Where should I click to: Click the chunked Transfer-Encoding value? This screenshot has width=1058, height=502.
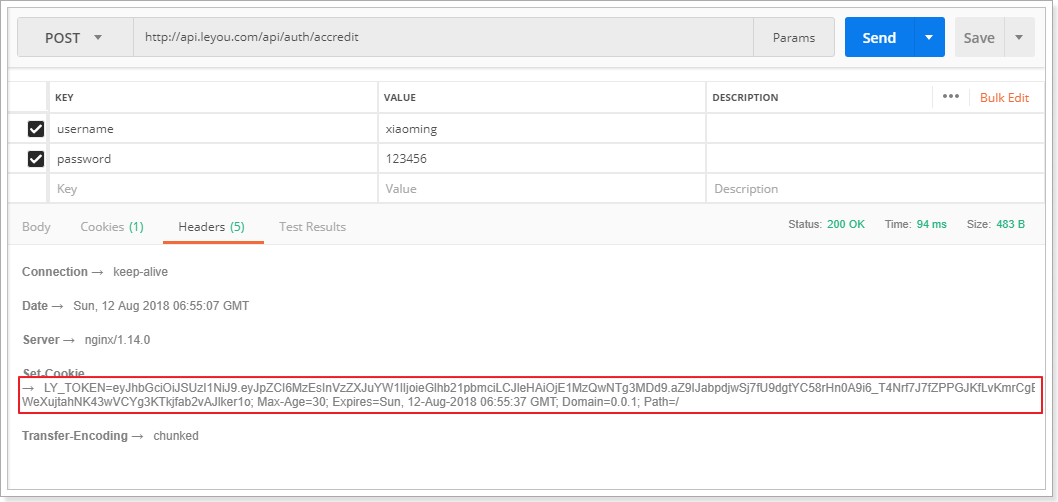[176, 436]
